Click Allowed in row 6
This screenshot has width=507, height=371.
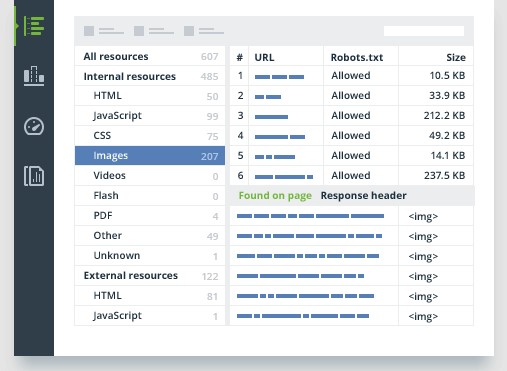pyautogui.click(x=351, y=176)
